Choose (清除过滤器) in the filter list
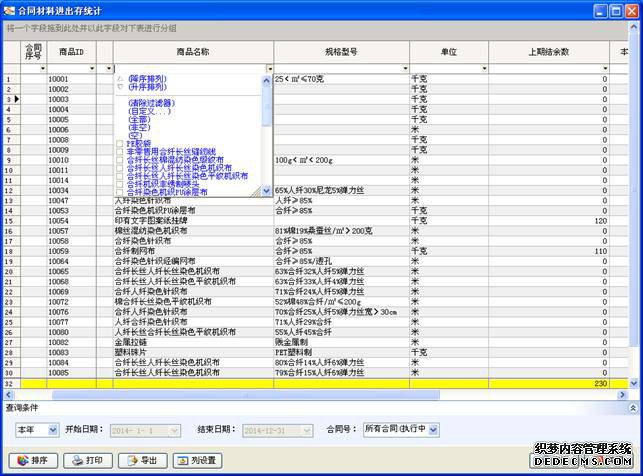 [155, 102]
